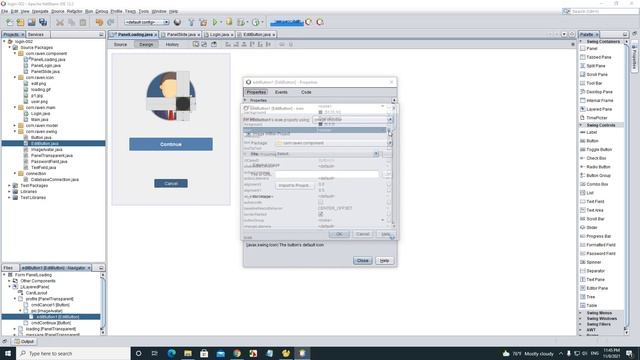The height and width of the screenshot is (360, 640).
Task: Click the Selection Mode icon in the design toolbar
Action: point(196,44)
